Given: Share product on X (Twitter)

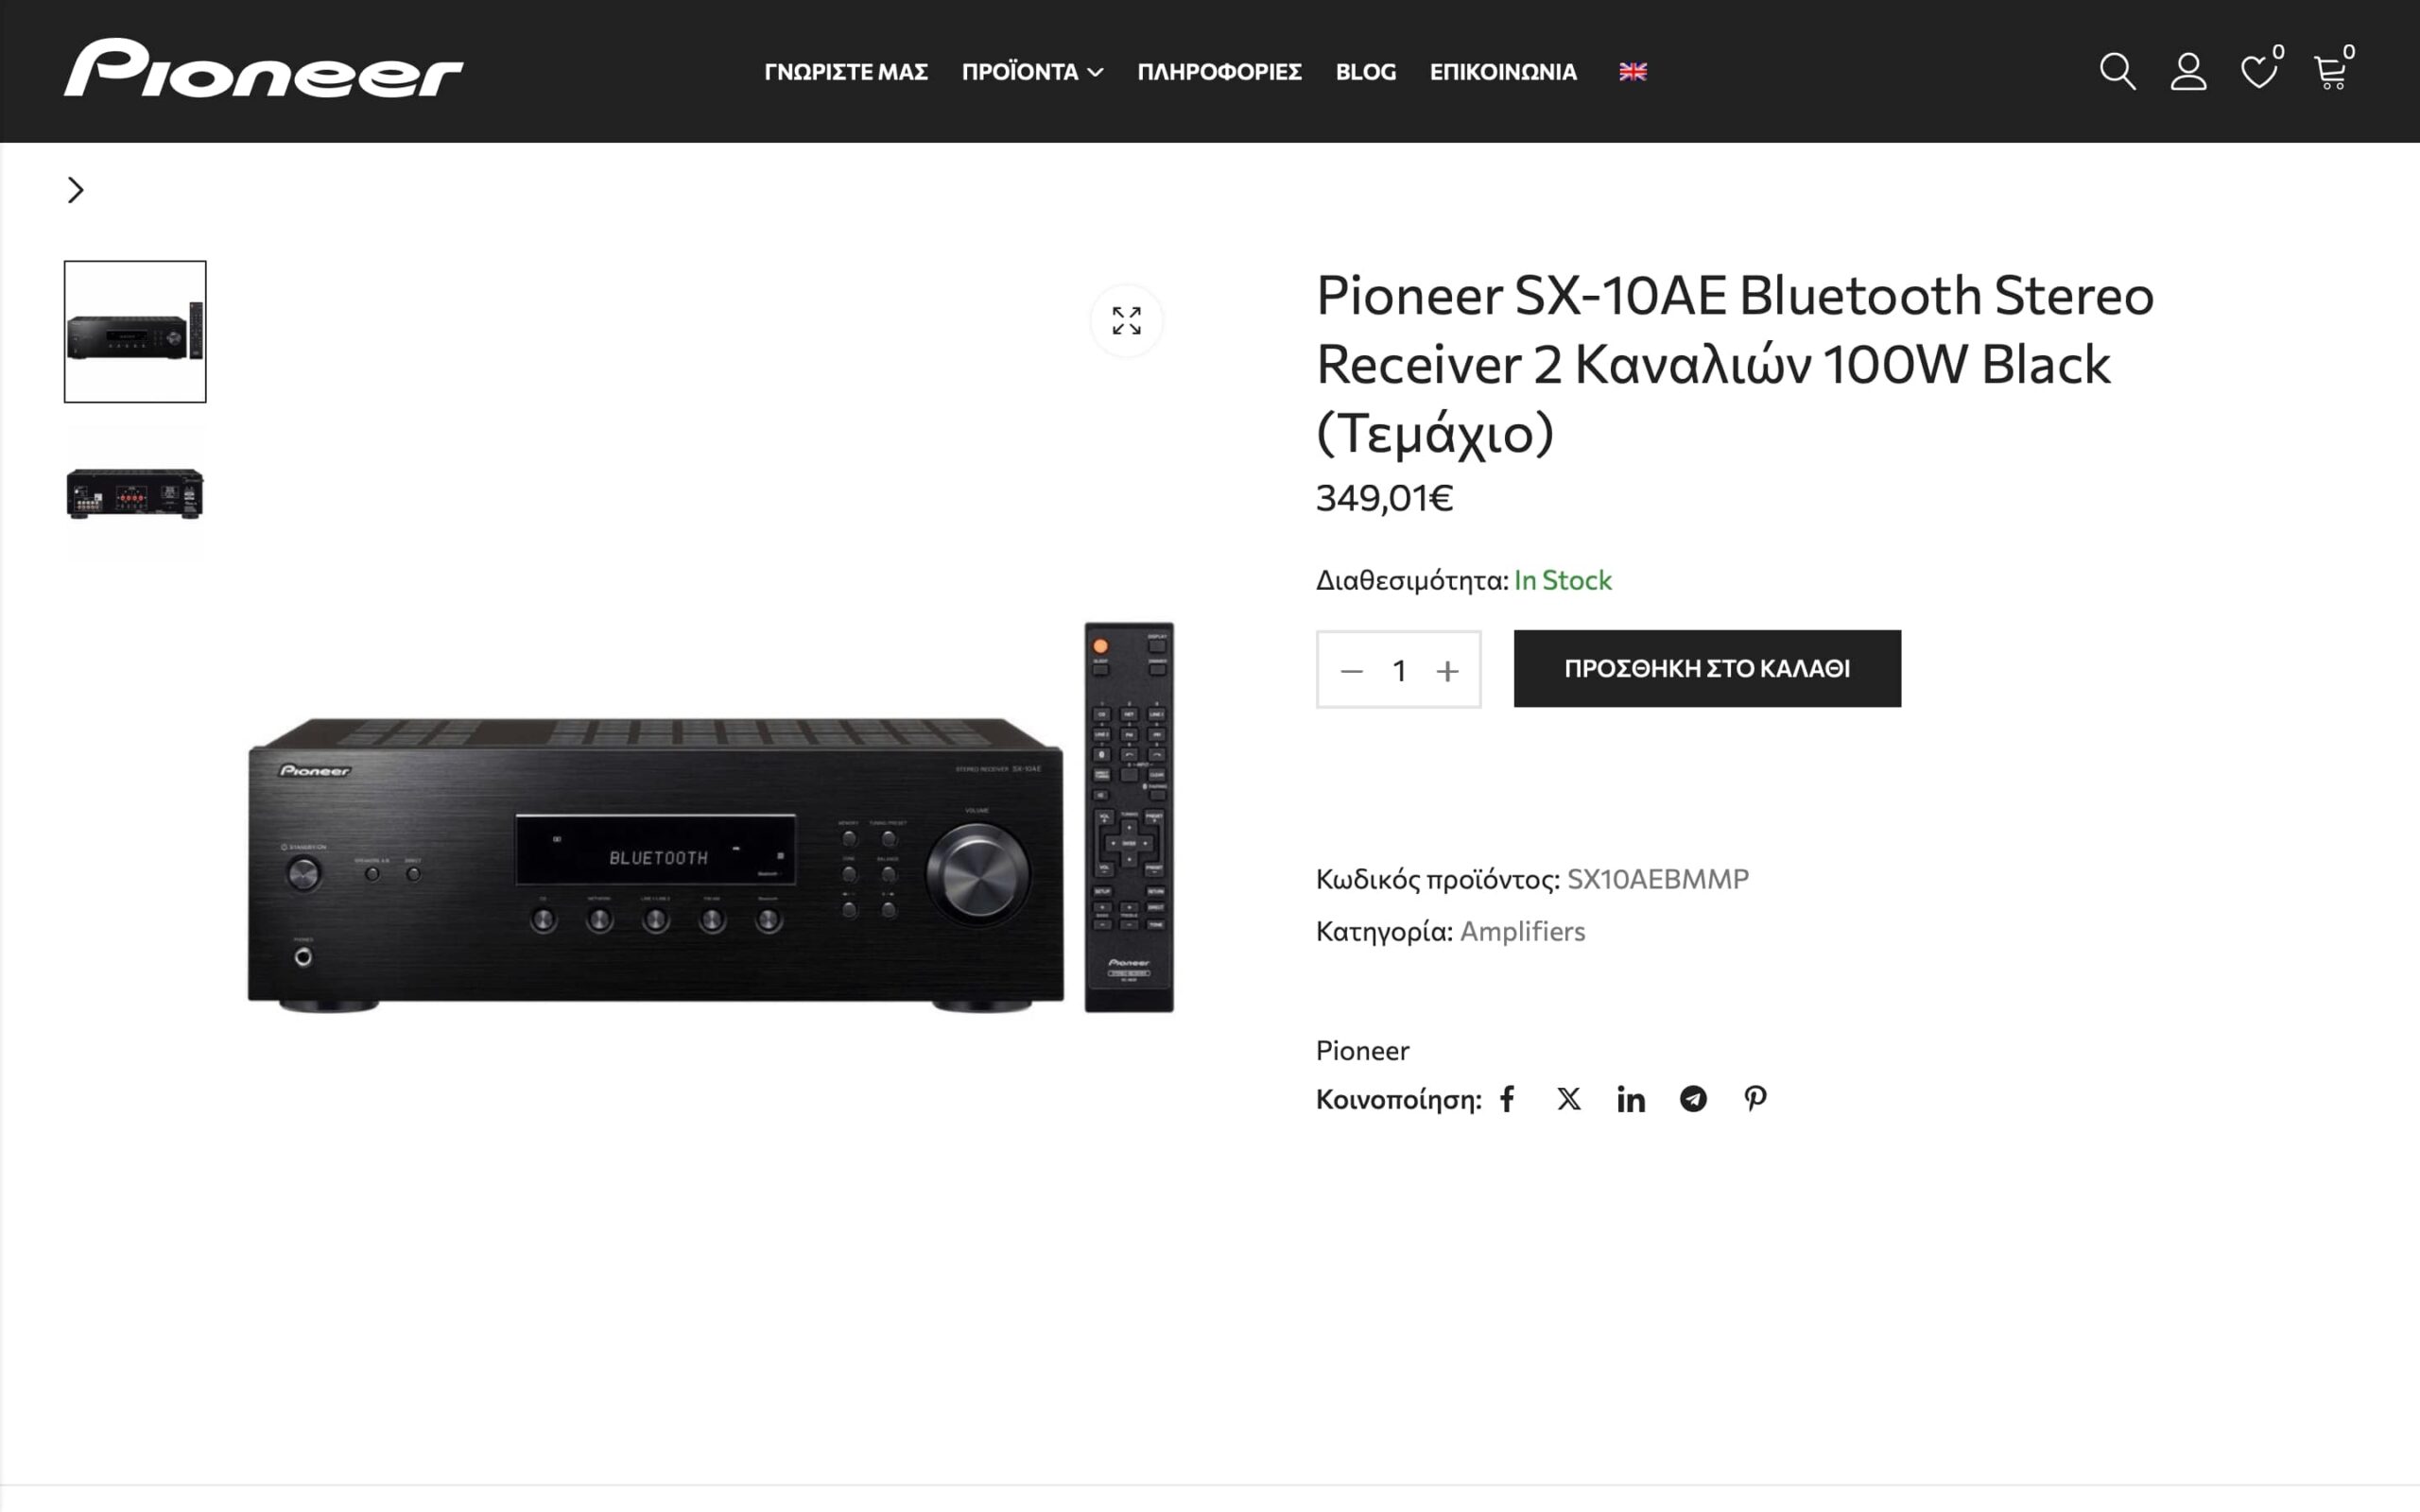Looking at the screenshot, I should (1569, 1099).
